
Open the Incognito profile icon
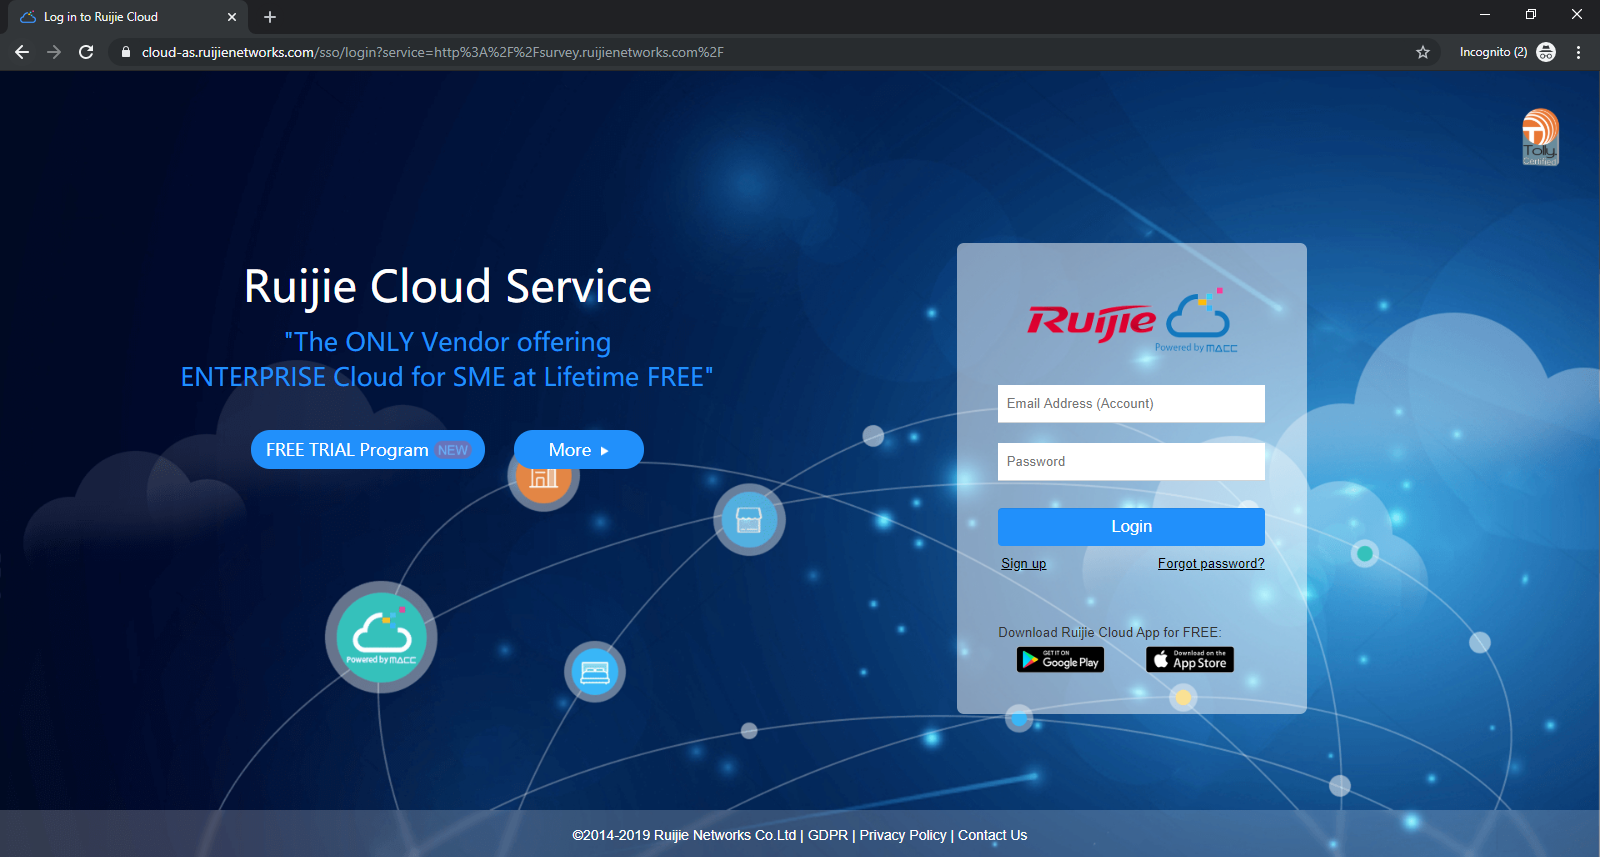coord(1546,52)
